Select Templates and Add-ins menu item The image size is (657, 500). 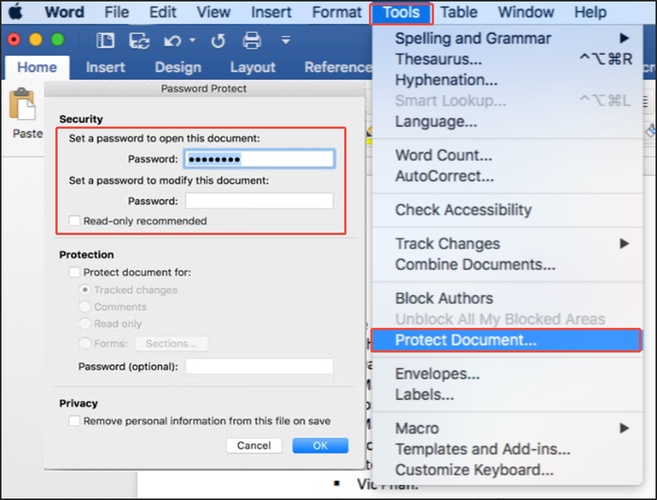507,449
